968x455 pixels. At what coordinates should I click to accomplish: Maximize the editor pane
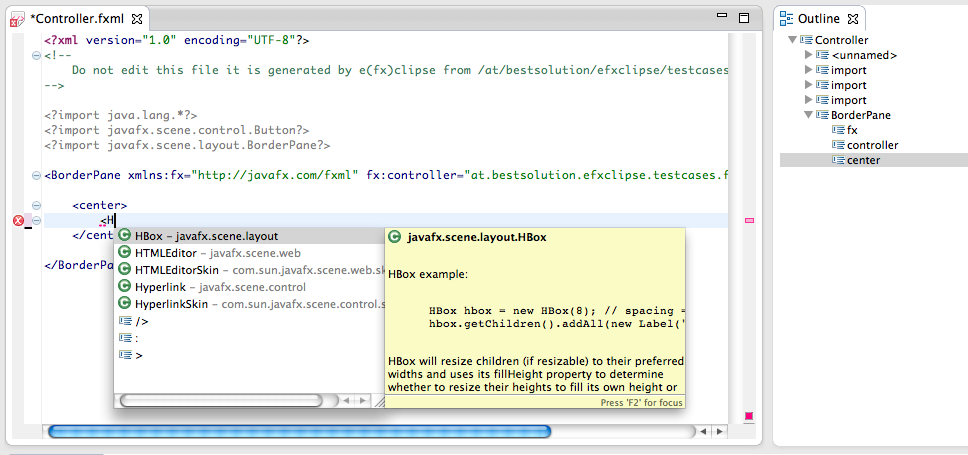pos(744,18)
